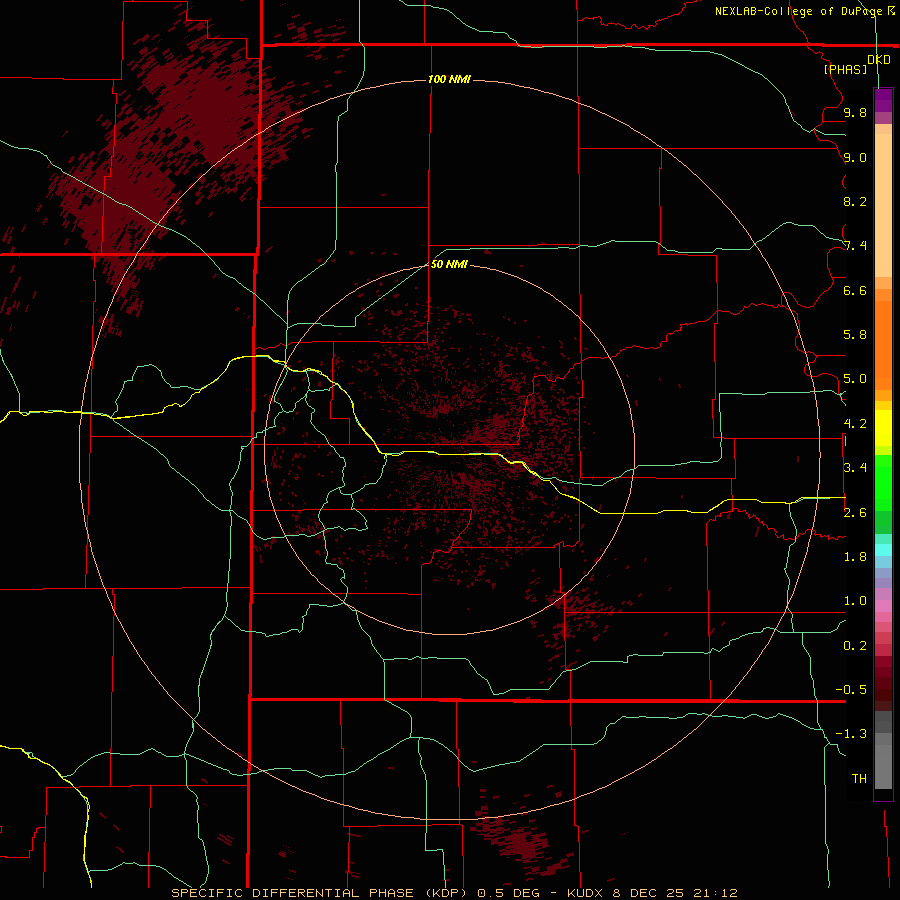Click the TH legend label

pyautogui.click(x=859, y=779)
